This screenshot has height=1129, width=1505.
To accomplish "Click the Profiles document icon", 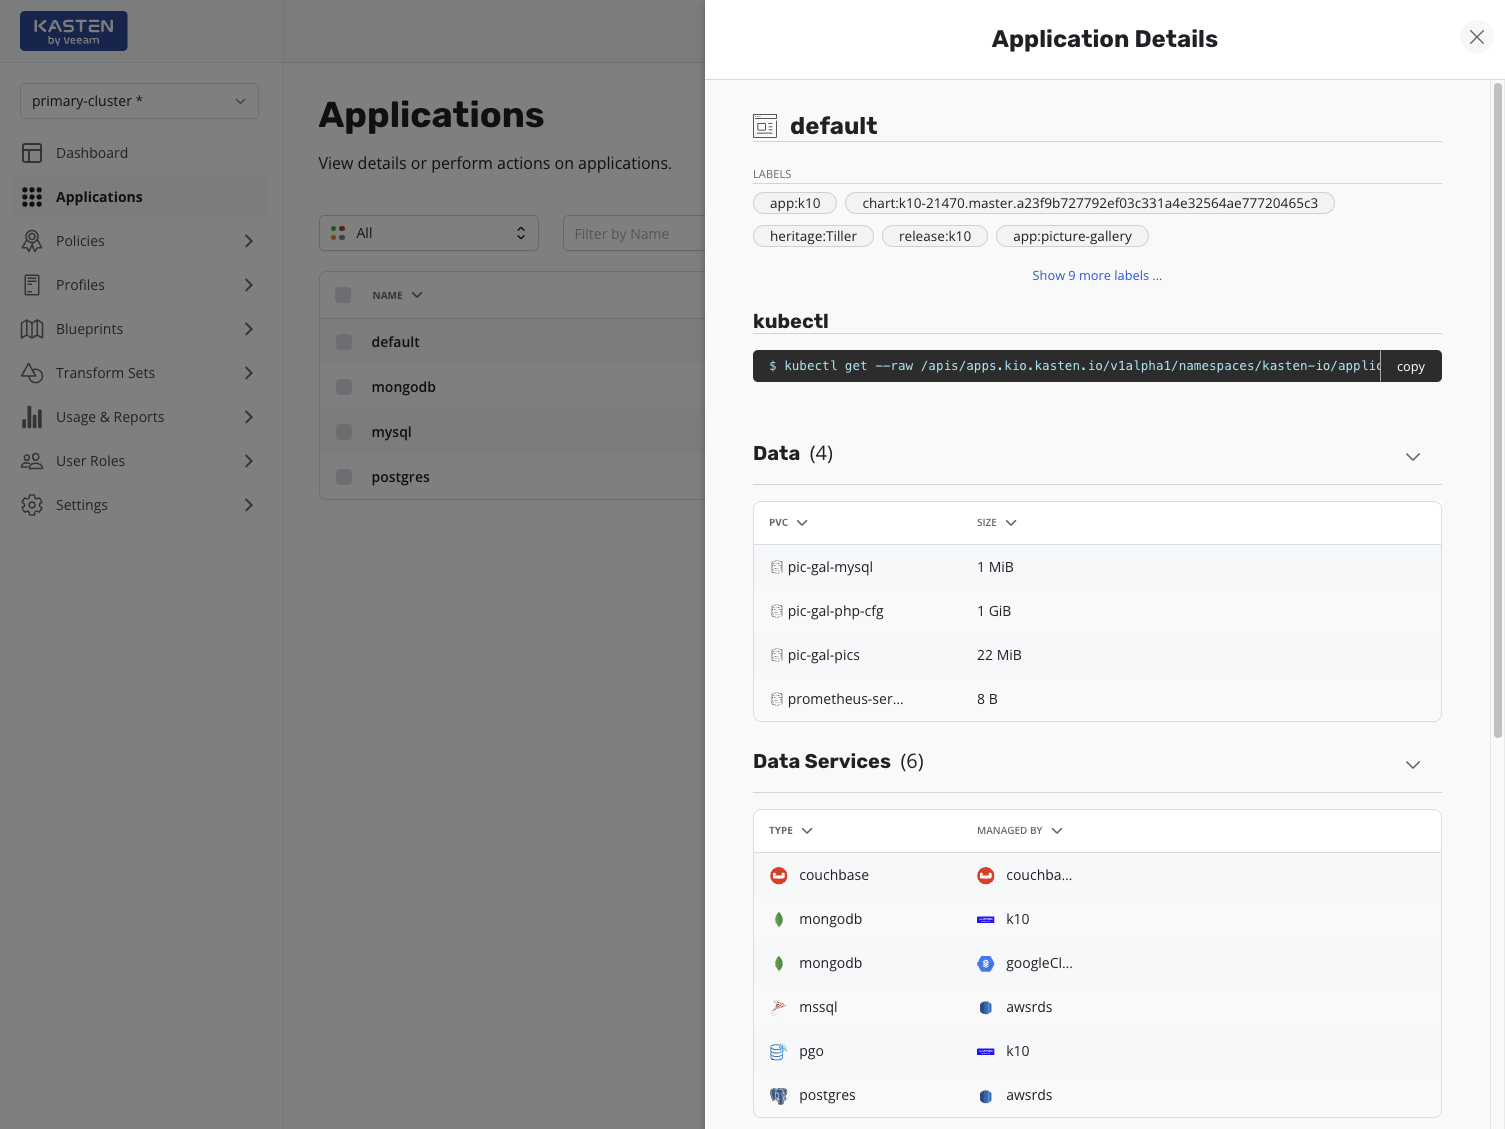I will click(32, 285).
